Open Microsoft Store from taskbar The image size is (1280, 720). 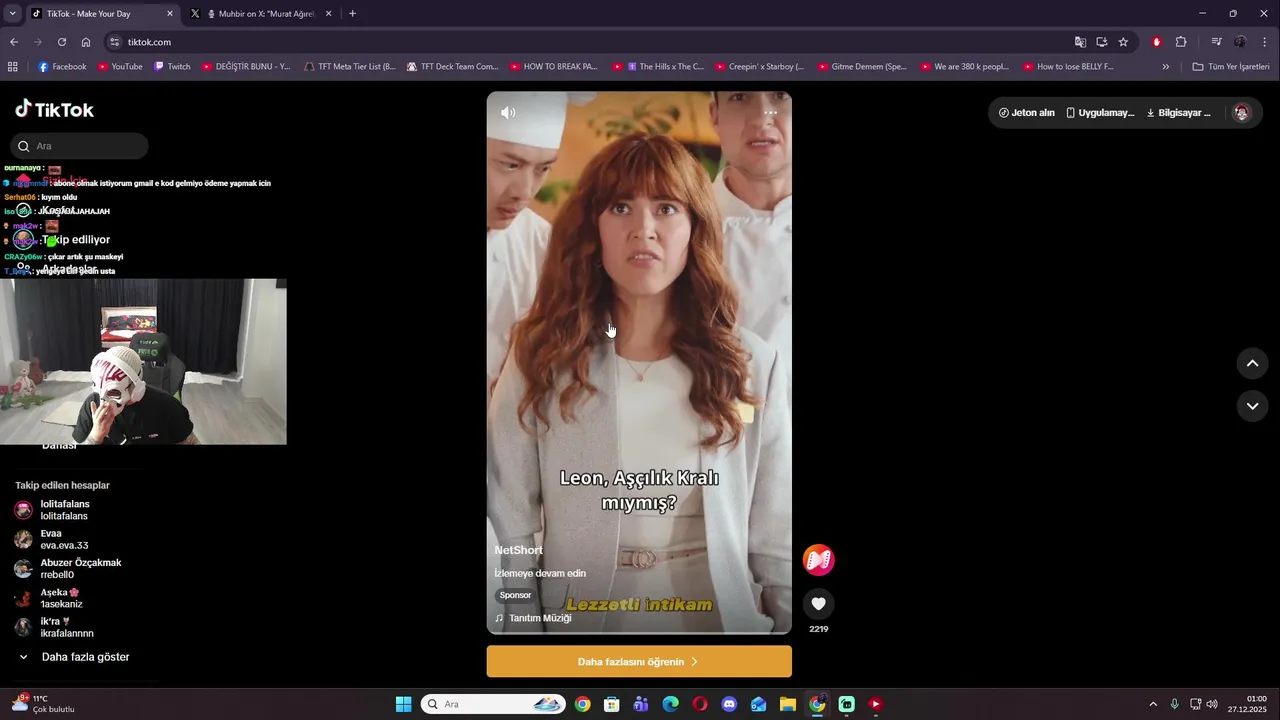click(x=612, y=704)
